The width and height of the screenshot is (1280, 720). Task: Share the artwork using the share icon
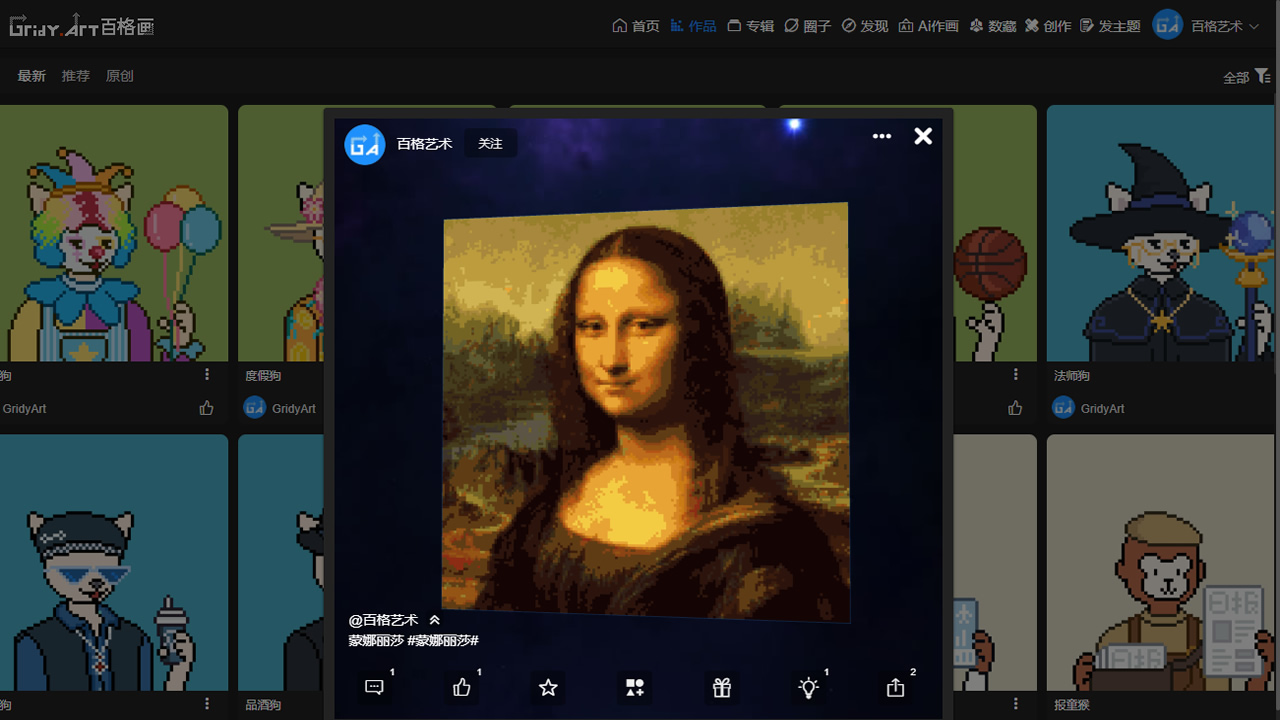[895, 687]
